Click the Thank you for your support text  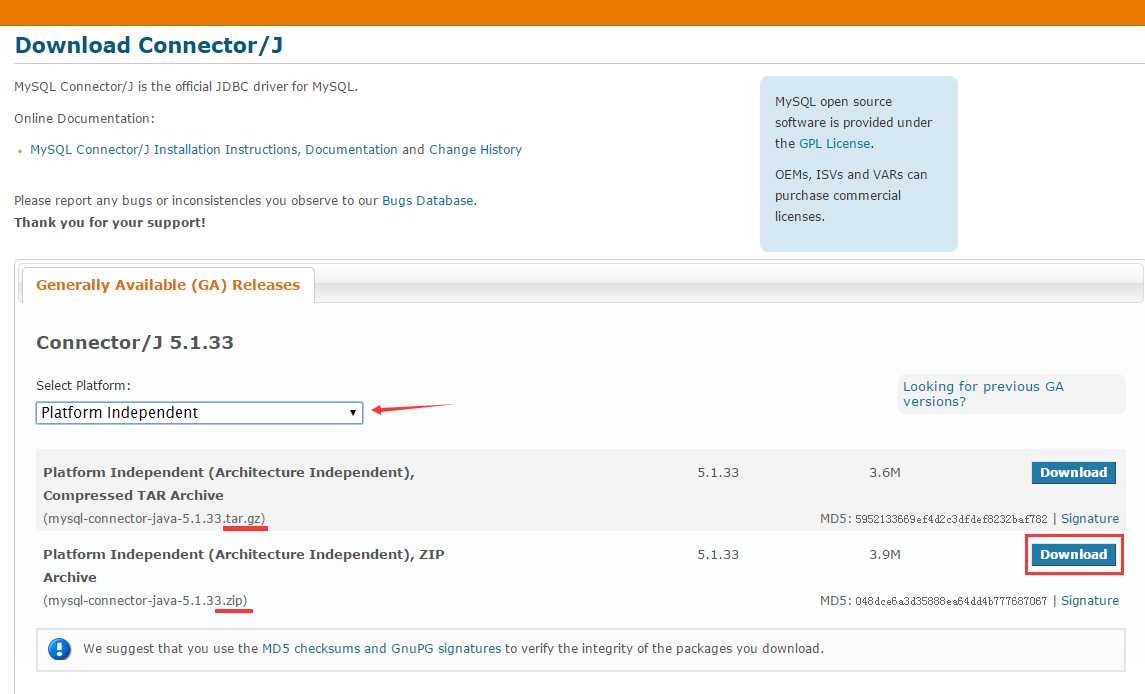[x=110, y=223]
